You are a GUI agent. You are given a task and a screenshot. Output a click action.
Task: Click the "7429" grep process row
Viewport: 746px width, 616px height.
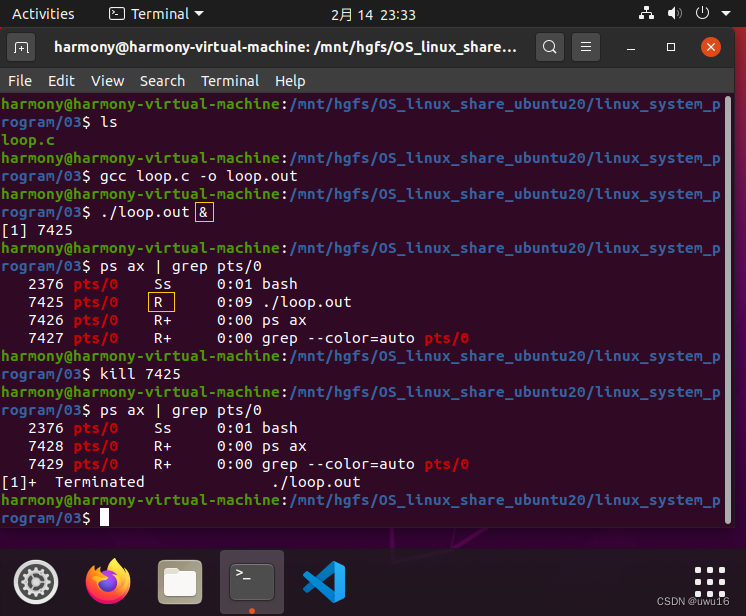[x=248, y=465]
